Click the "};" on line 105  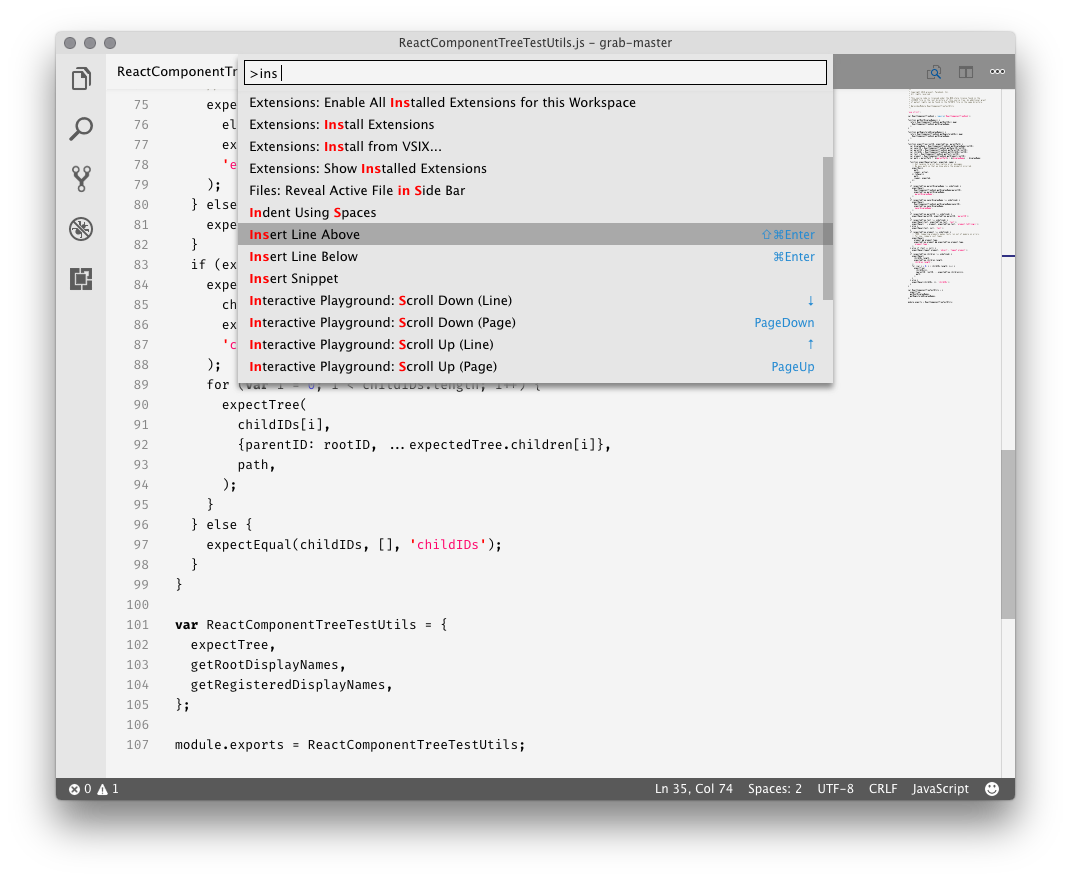coord(182,704)
